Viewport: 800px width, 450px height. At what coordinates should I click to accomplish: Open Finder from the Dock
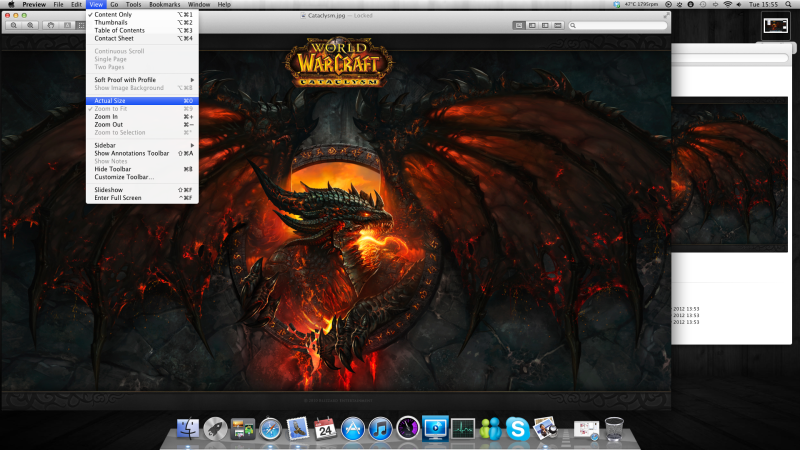tap(188, 428)
